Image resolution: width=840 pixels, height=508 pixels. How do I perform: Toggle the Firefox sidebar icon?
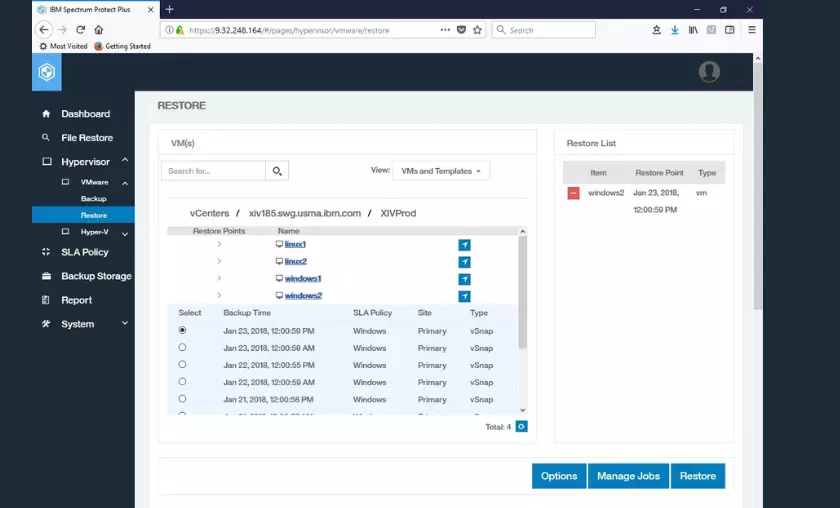pyautogui.click(x=730, y=30)
